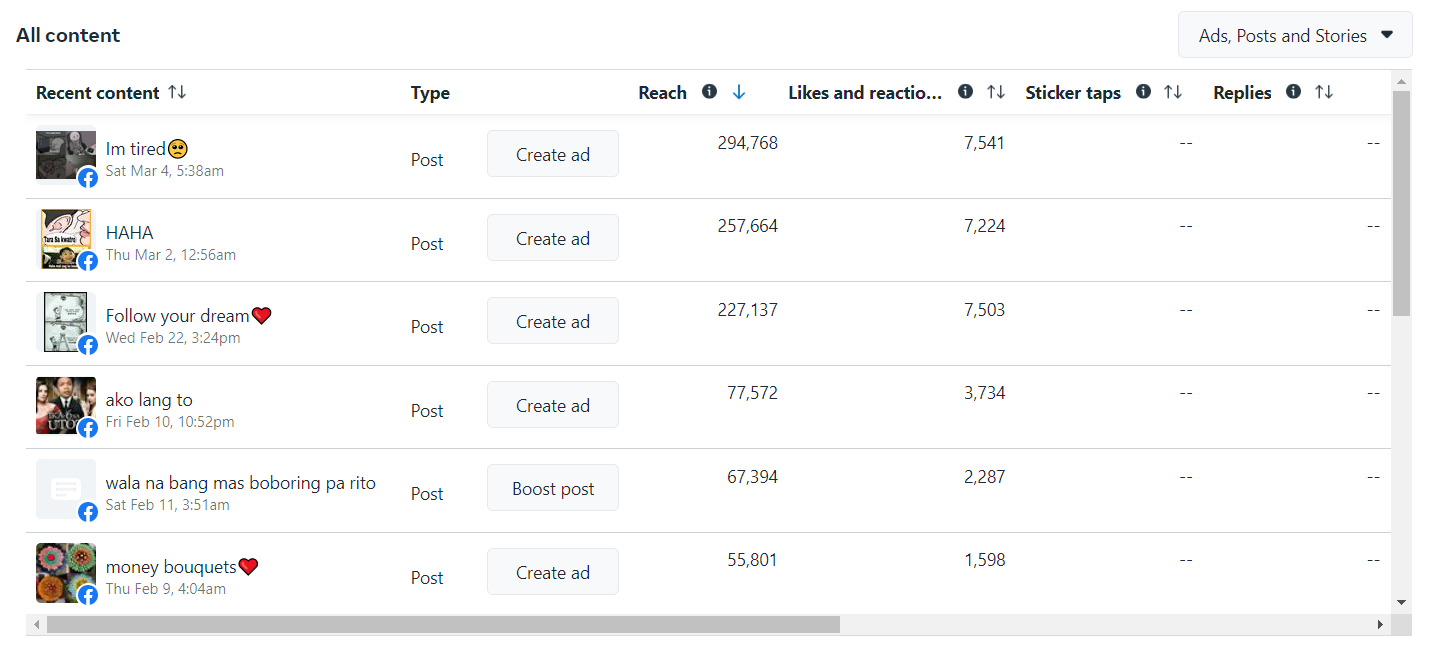1431x670 pixels.
Task: Open "Follow your dream" post title
Action: pyautogui.click(x=178, y=316)
